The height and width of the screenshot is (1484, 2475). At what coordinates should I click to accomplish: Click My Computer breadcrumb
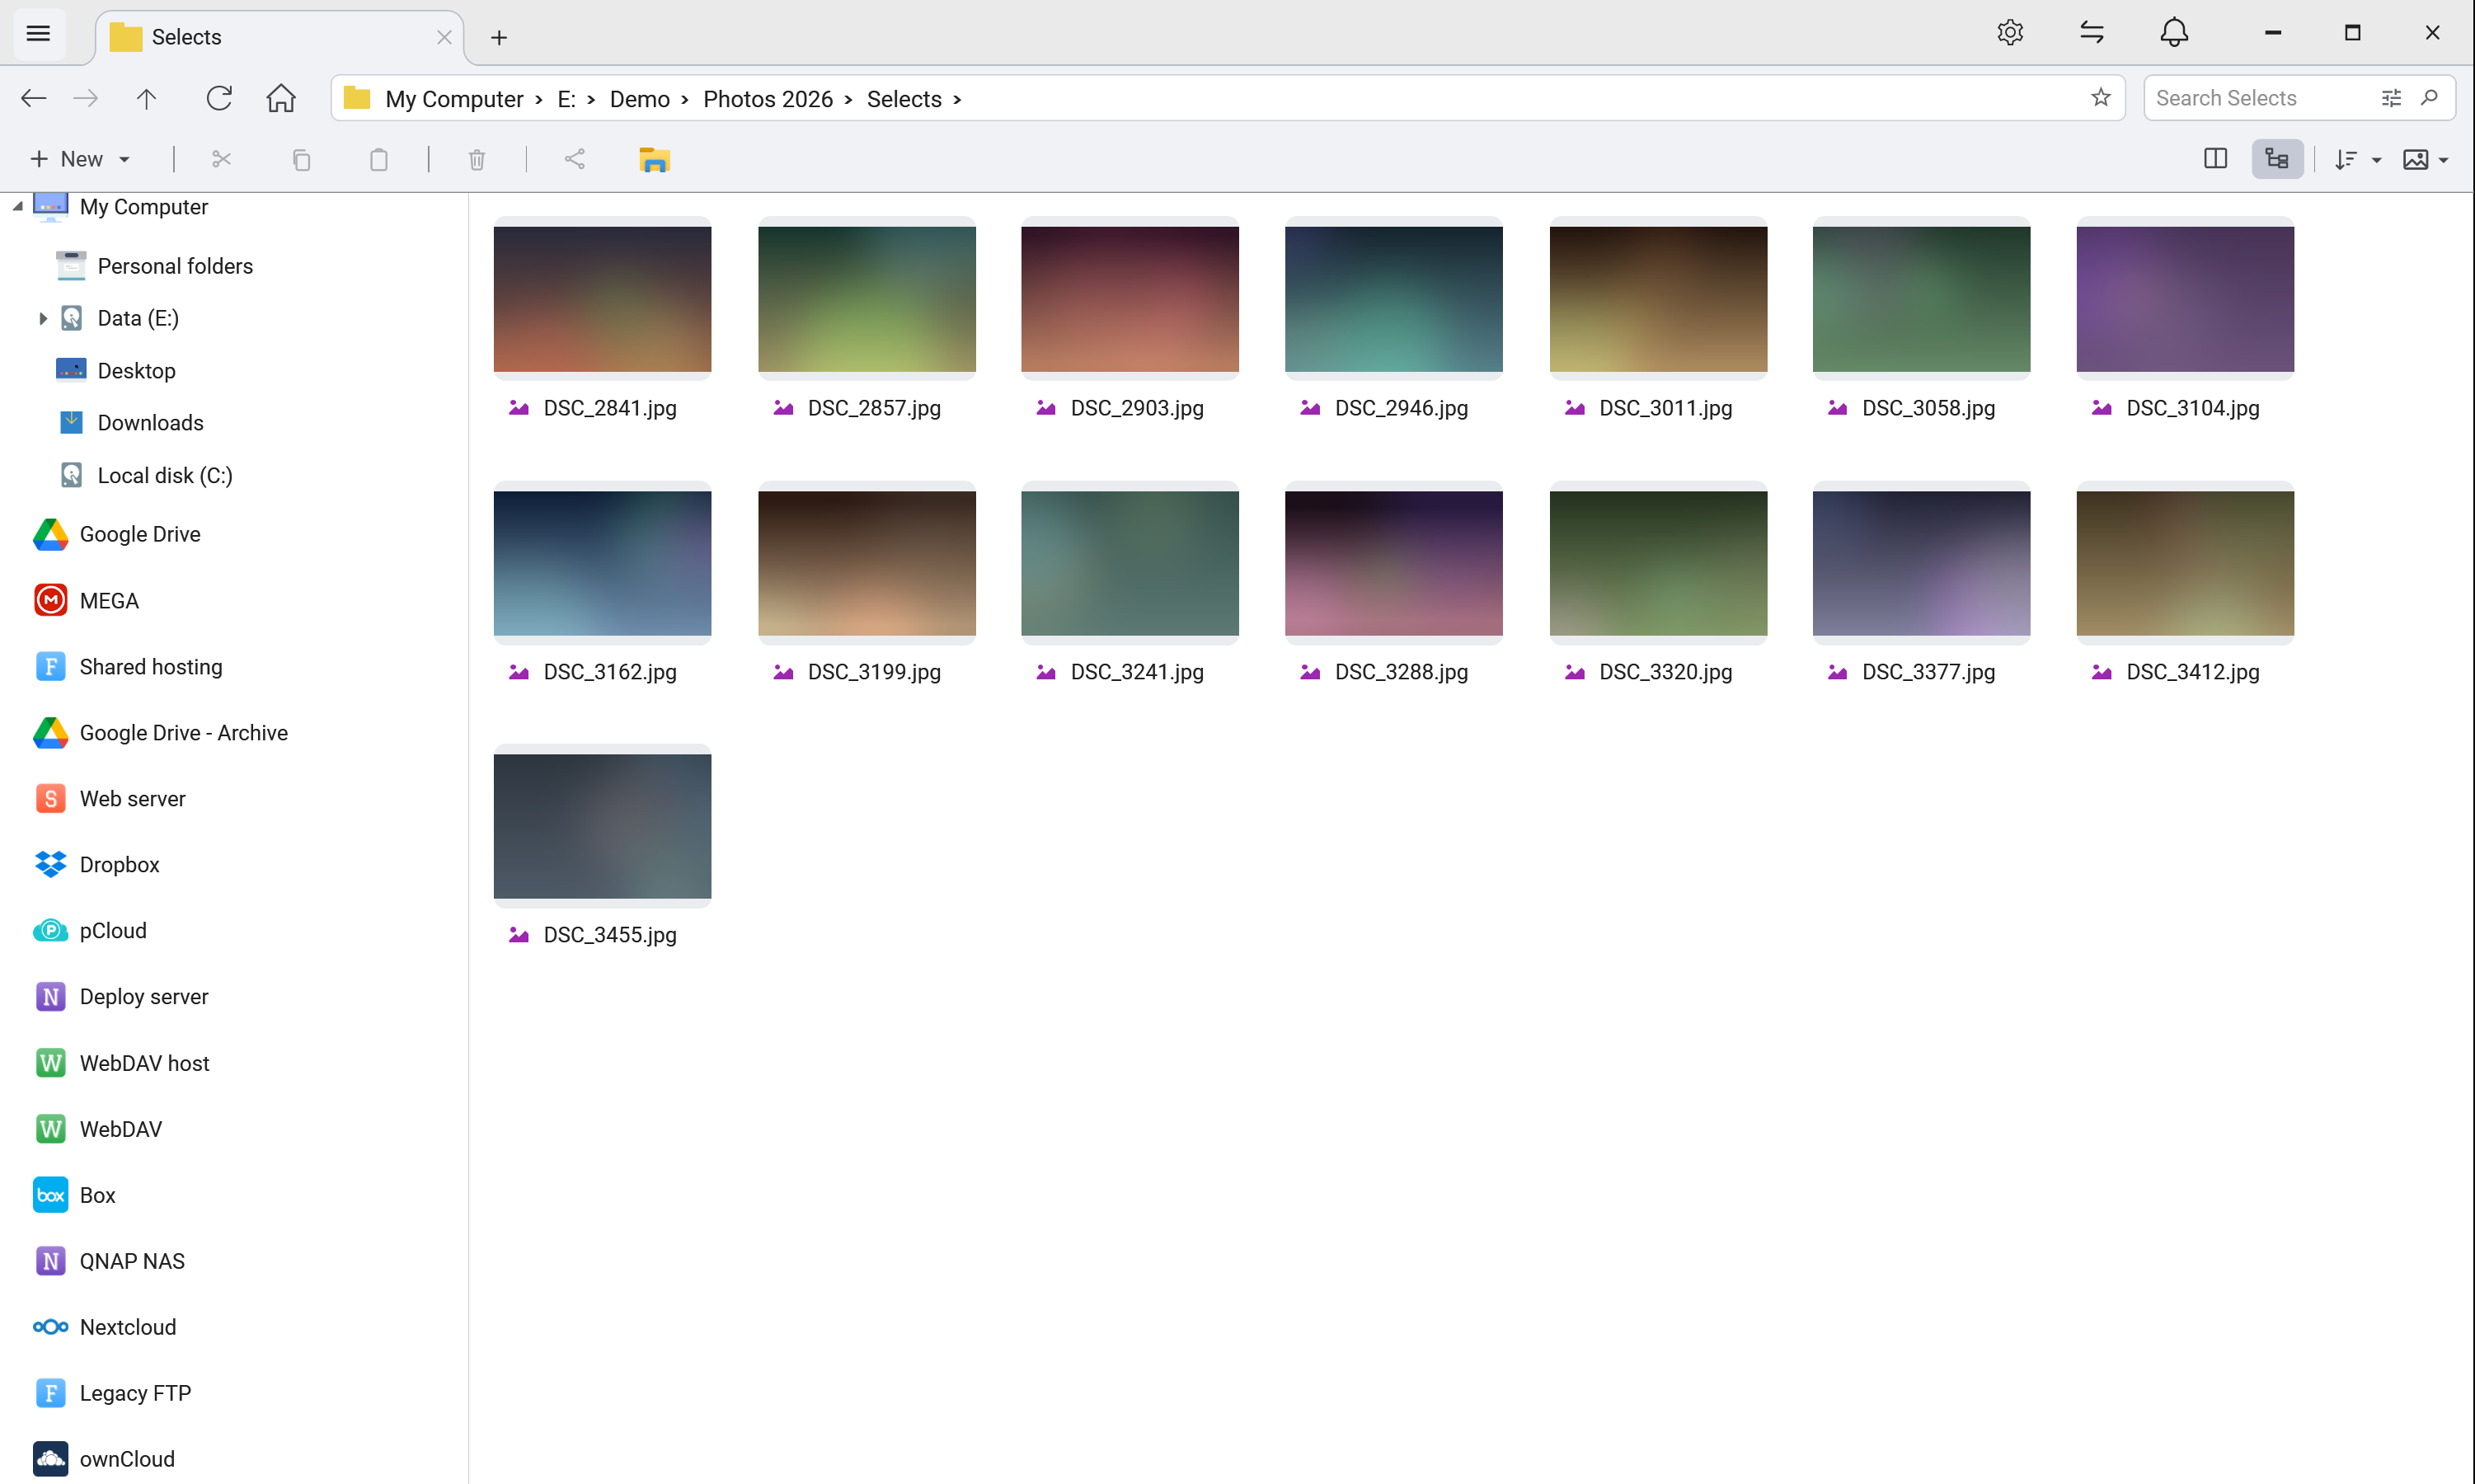click(x=454, y=99)
